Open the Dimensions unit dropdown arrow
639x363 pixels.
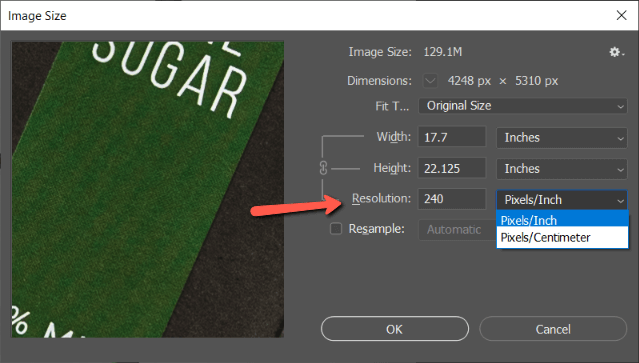point(430,81)
